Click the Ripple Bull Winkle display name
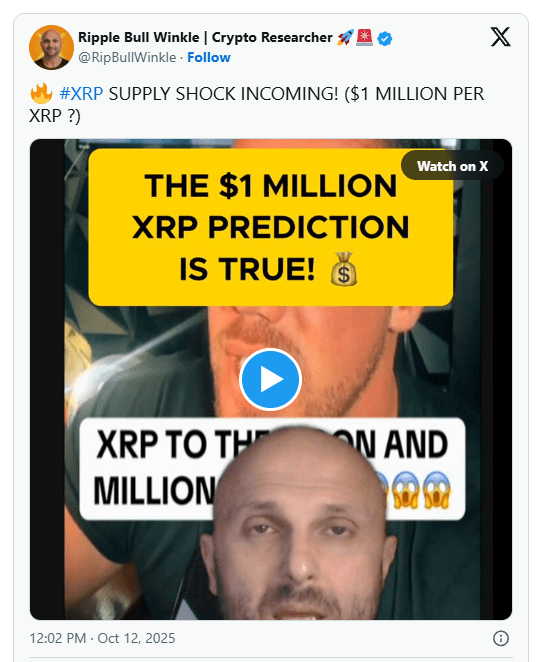 [x=205, y=38]
